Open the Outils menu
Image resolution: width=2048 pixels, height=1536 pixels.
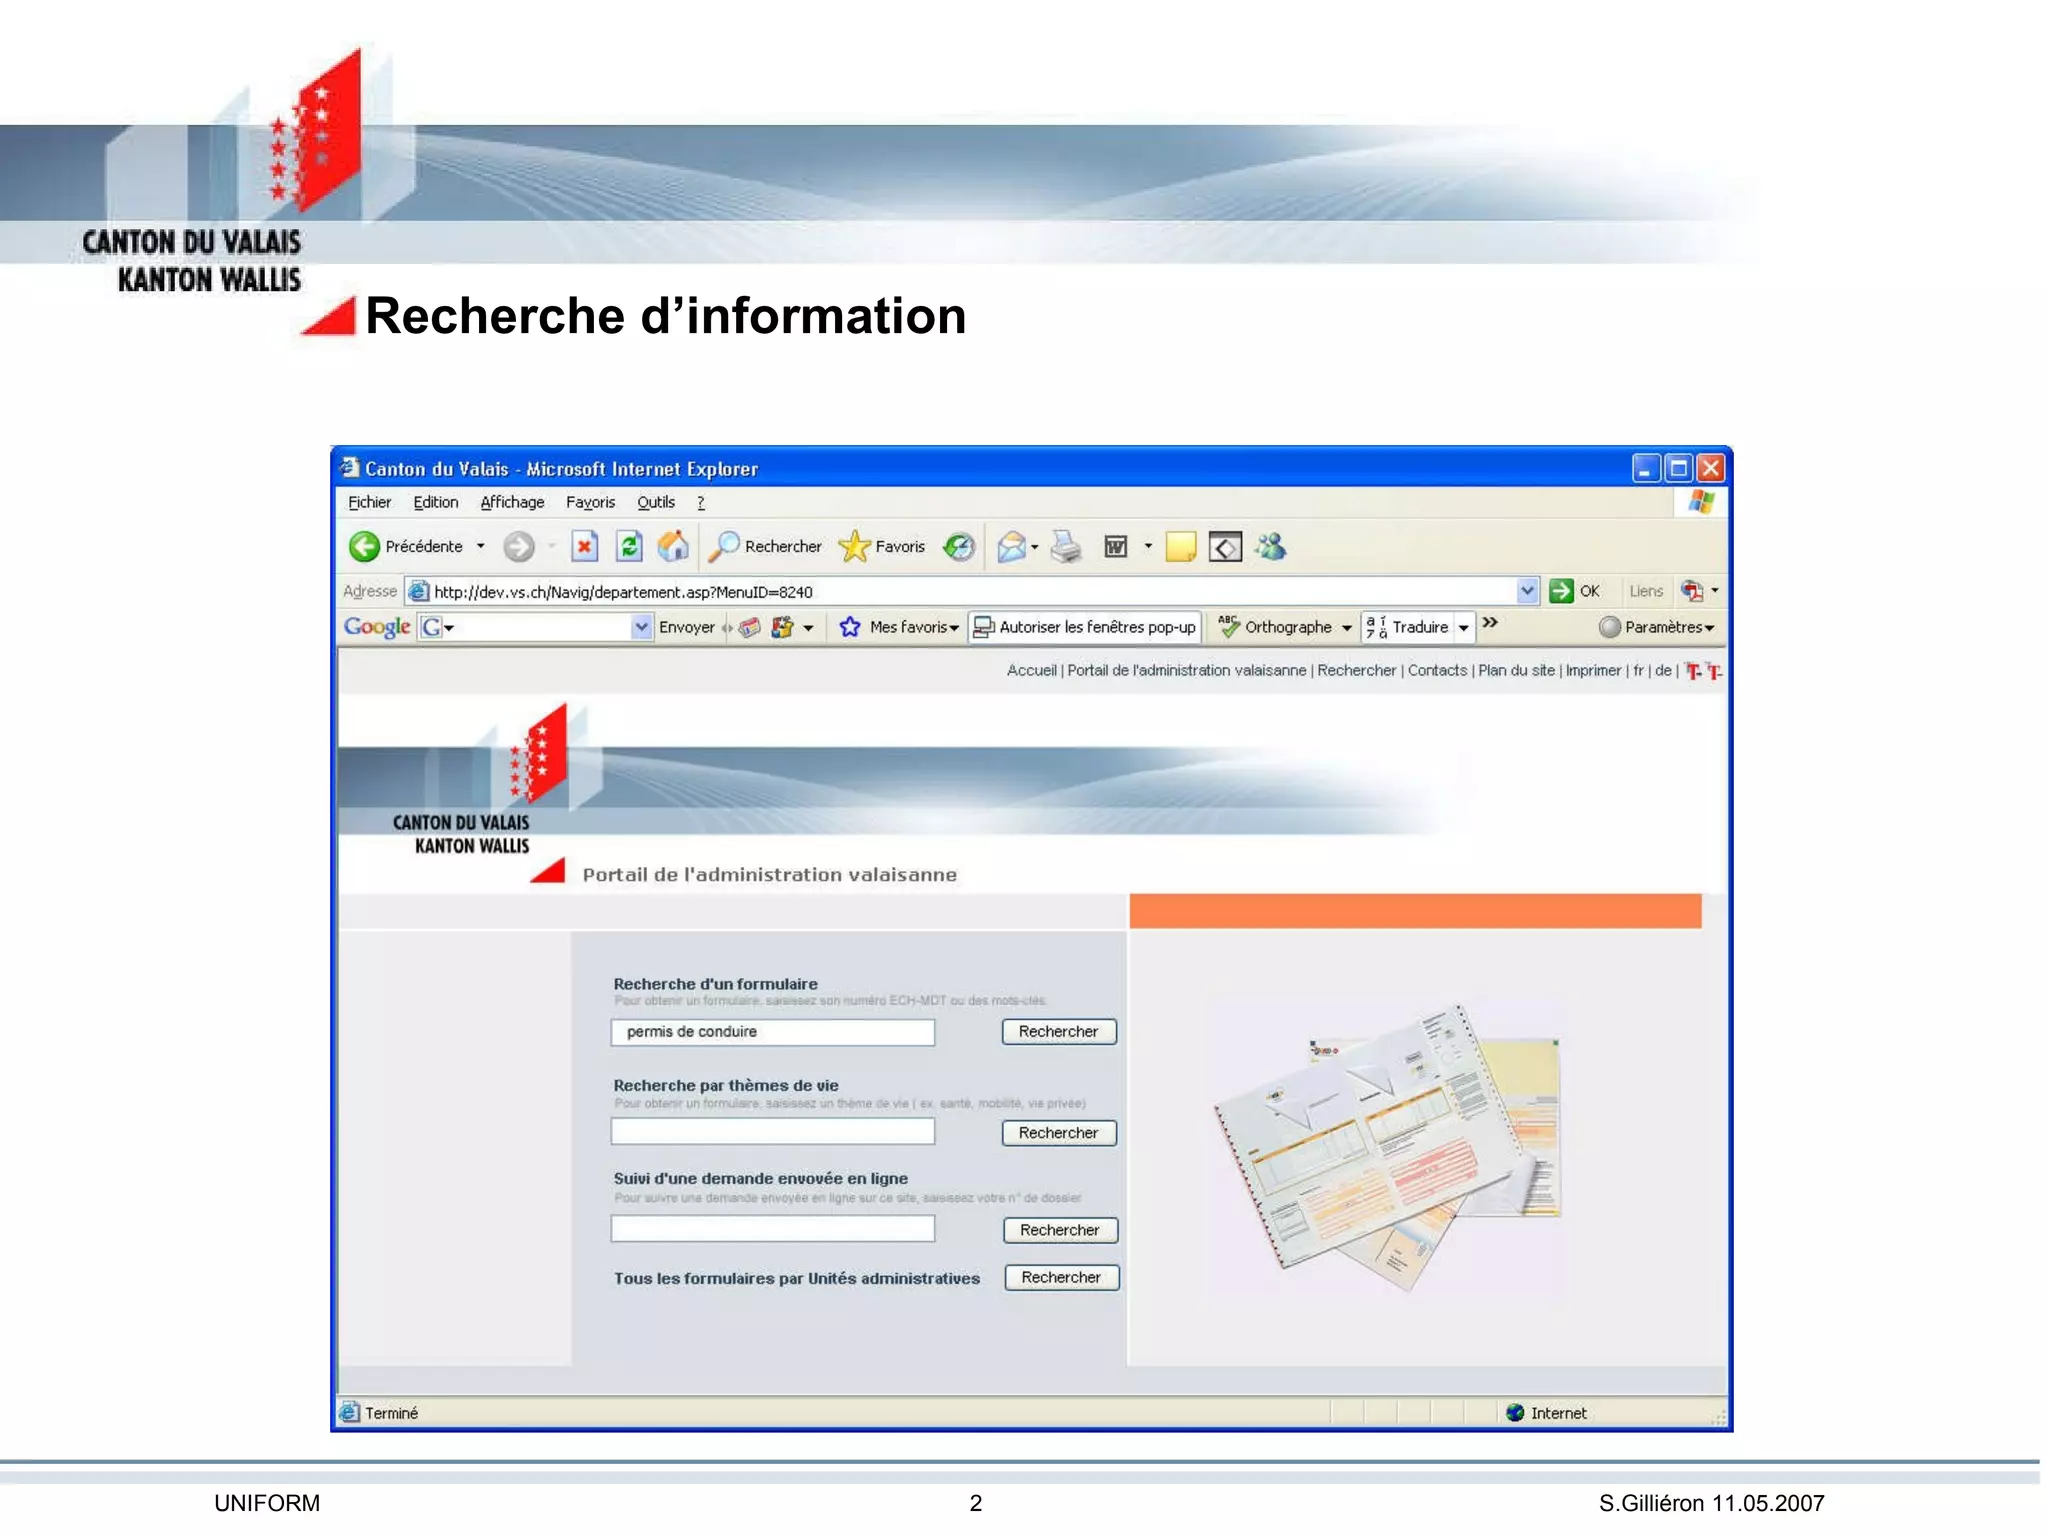(x=655, y=502)
